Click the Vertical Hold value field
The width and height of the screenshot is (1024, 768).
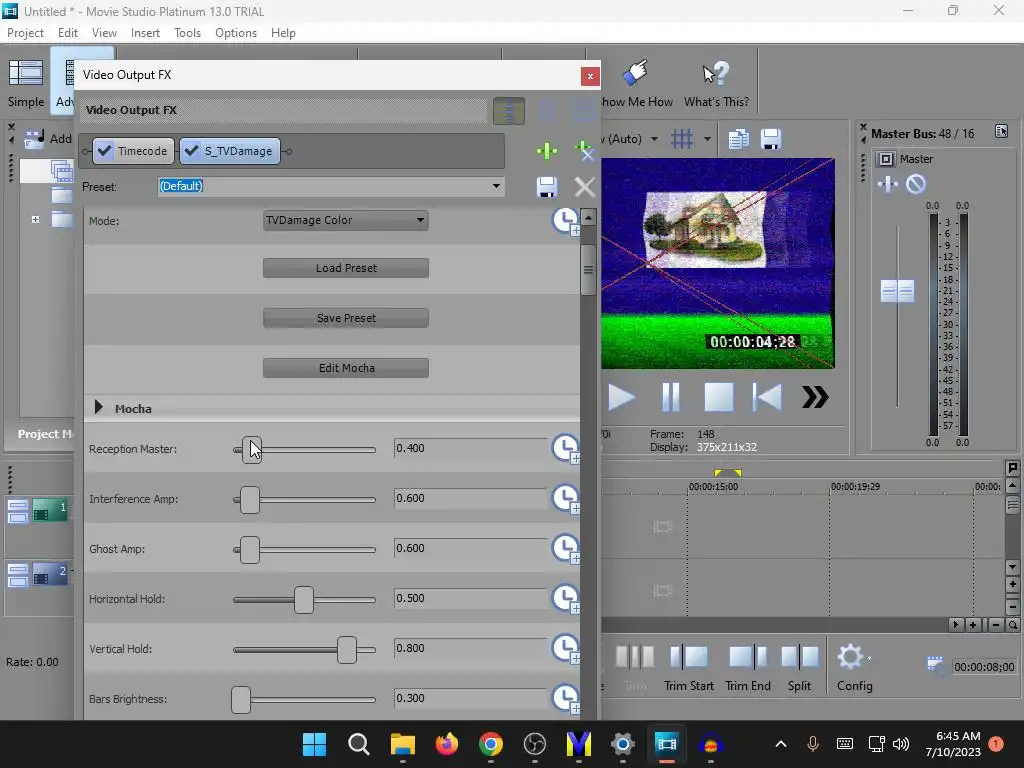coord(470,648)
